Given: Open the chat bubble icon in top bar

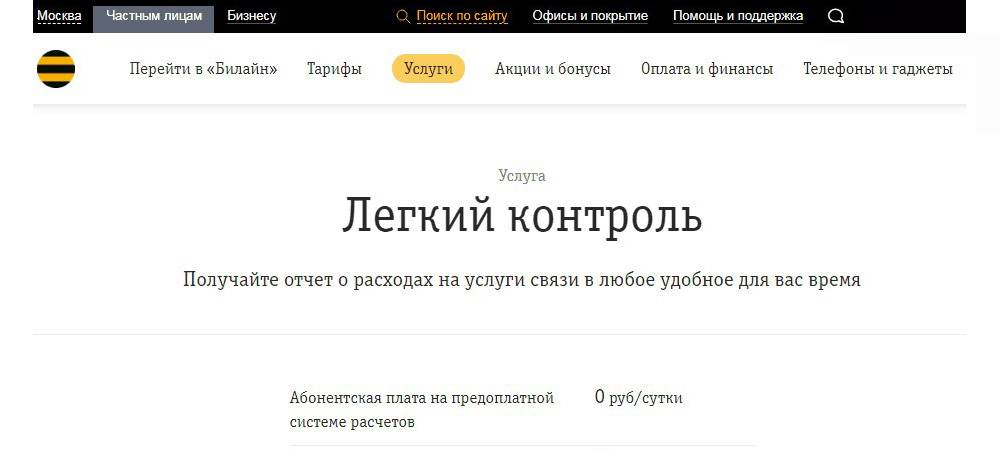Looking at the screenshot, I should click(x=836, y=16).
